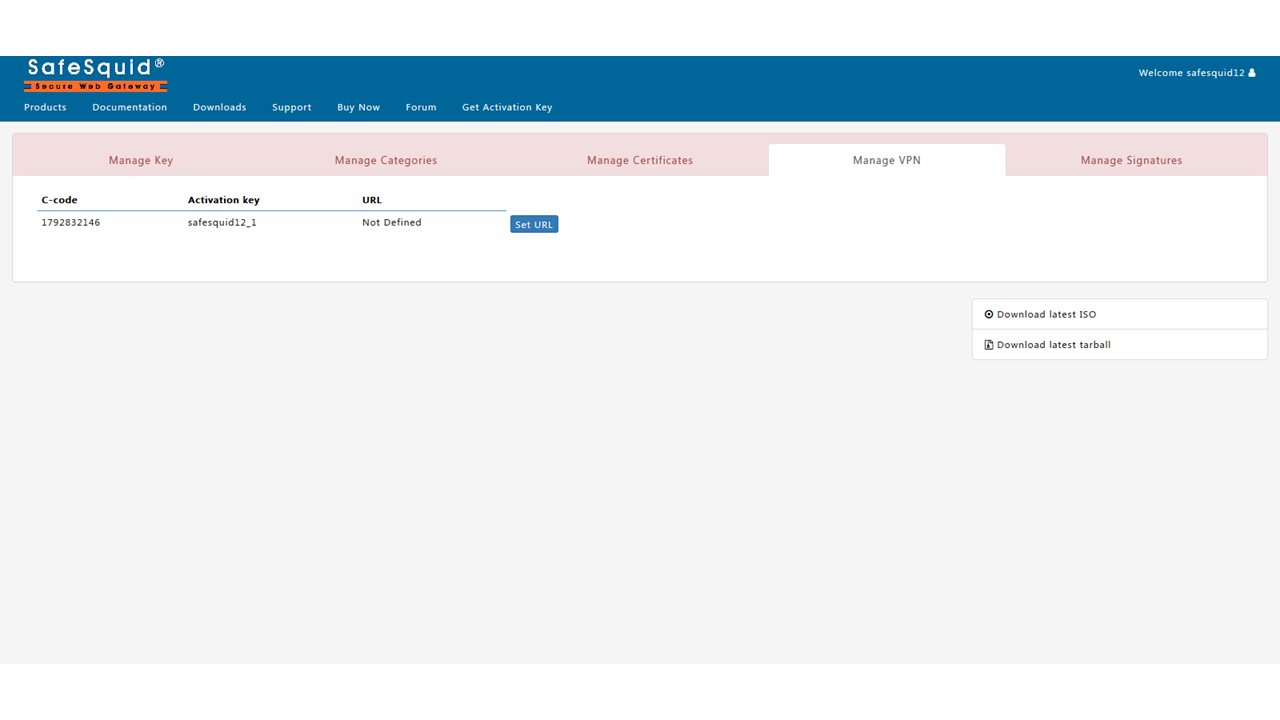Open the Products menu

click(45, 107)
